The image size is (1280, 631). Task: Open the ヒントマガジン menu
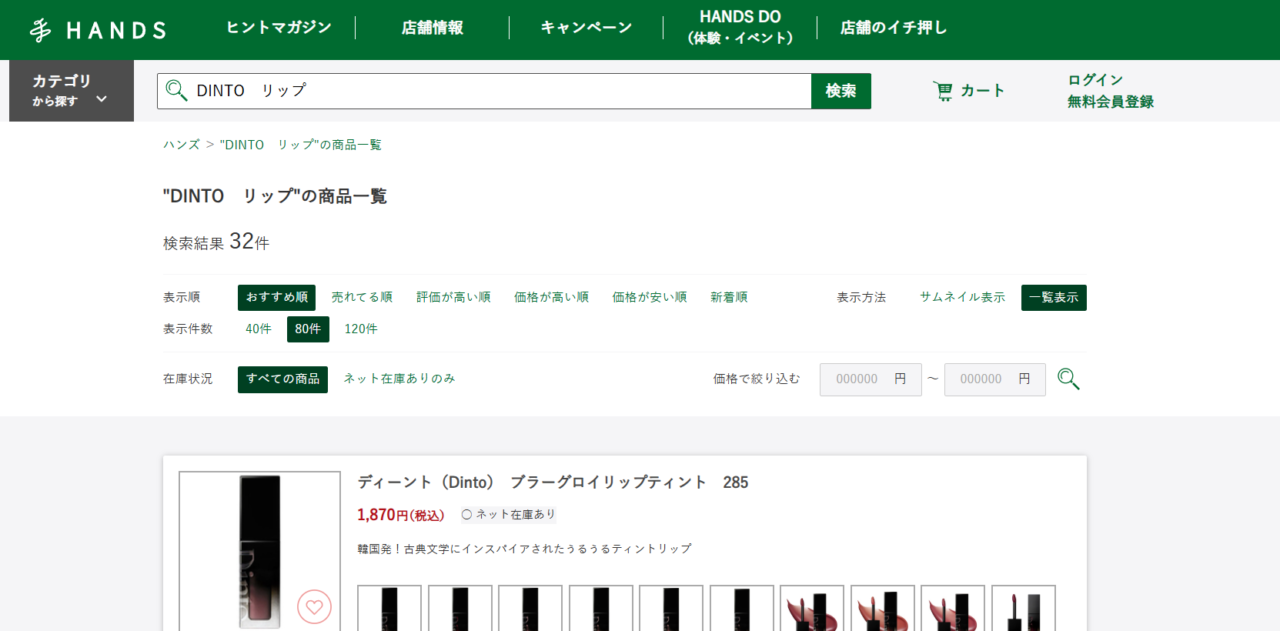coord(278,28)
